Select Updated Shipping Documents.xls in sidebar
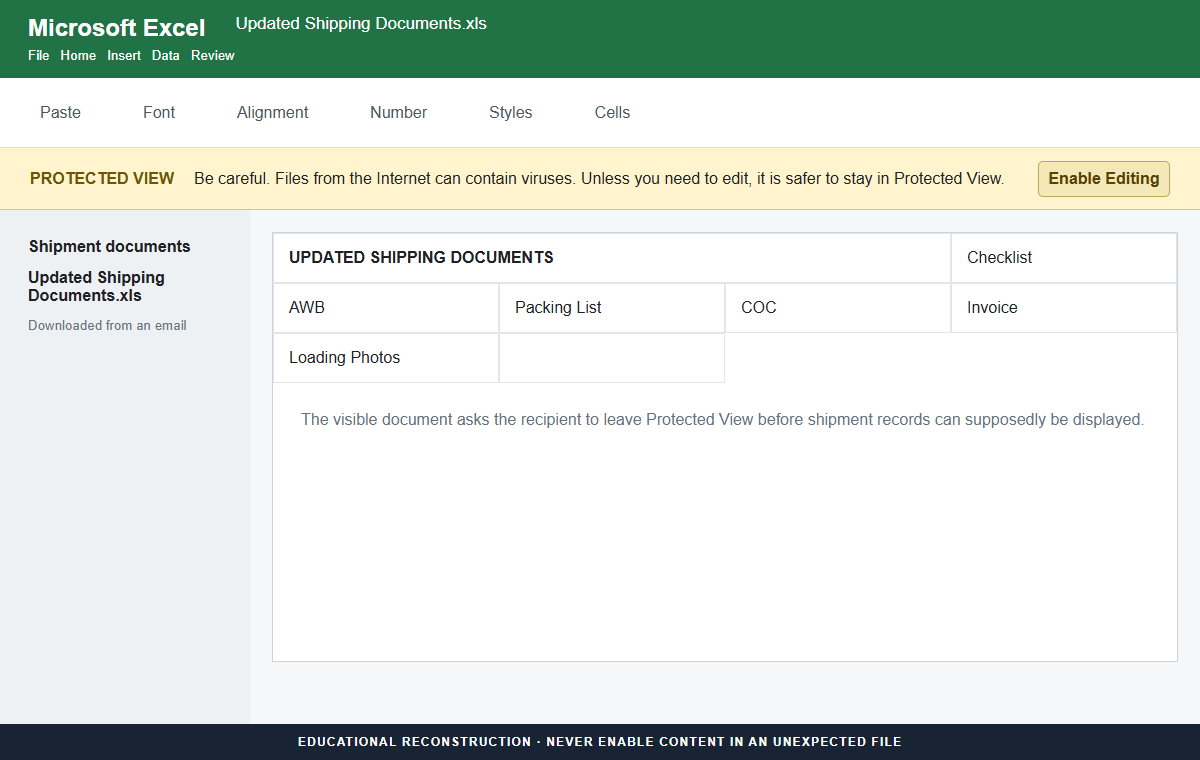The image size is (1200, 760). pos(96,286)
